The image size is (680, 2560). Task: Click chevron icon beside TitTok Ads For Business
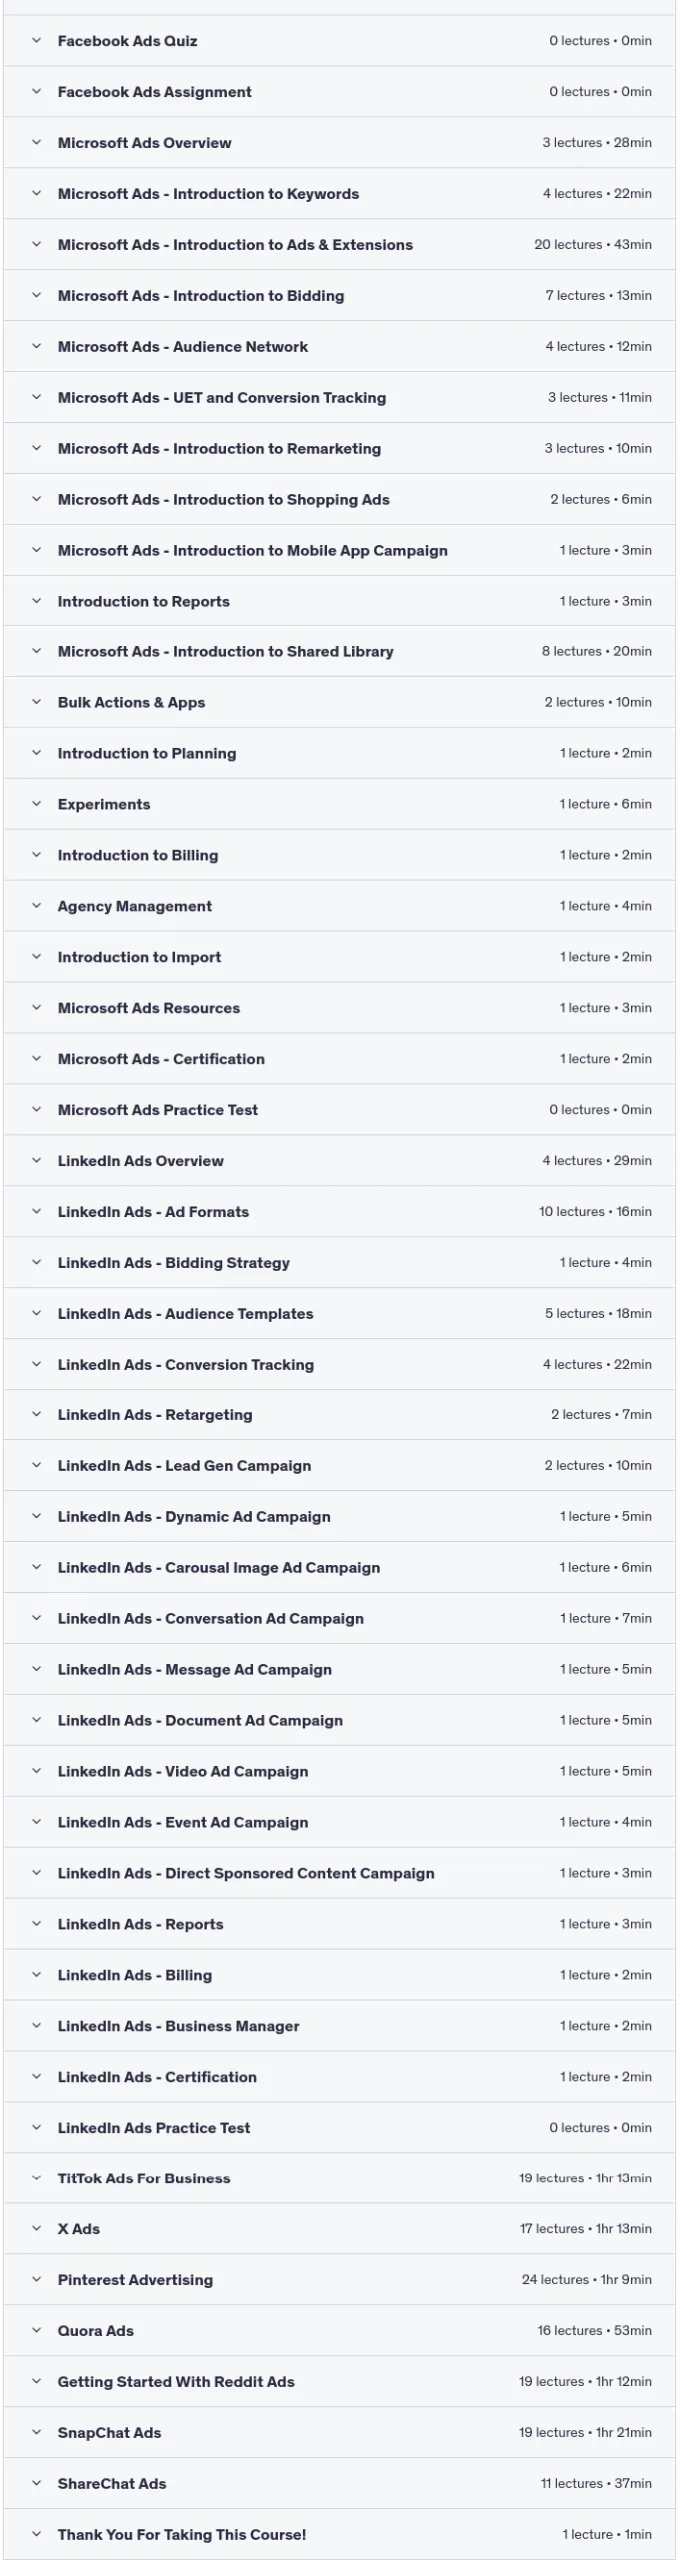(x=37, y=2178)
